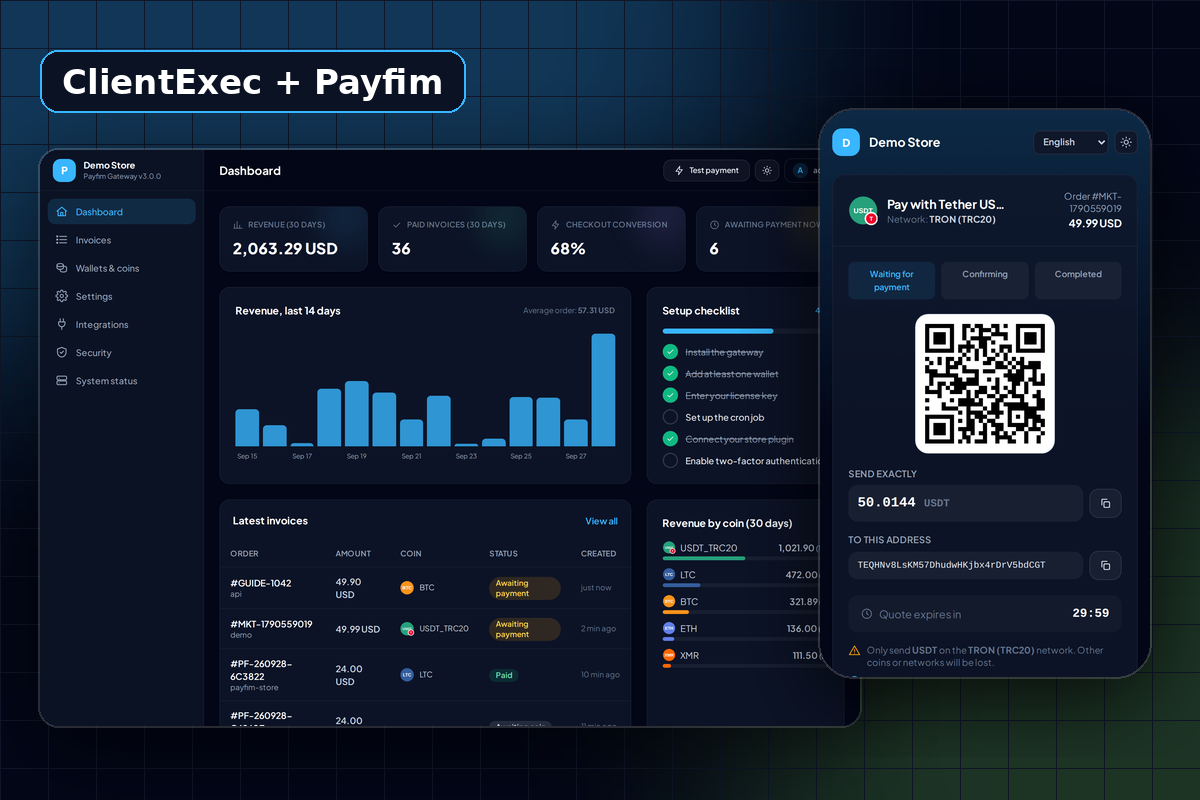Toggle Install the gateway checklist item
This screenshot has width=1200, height=800.
point(670,352)
